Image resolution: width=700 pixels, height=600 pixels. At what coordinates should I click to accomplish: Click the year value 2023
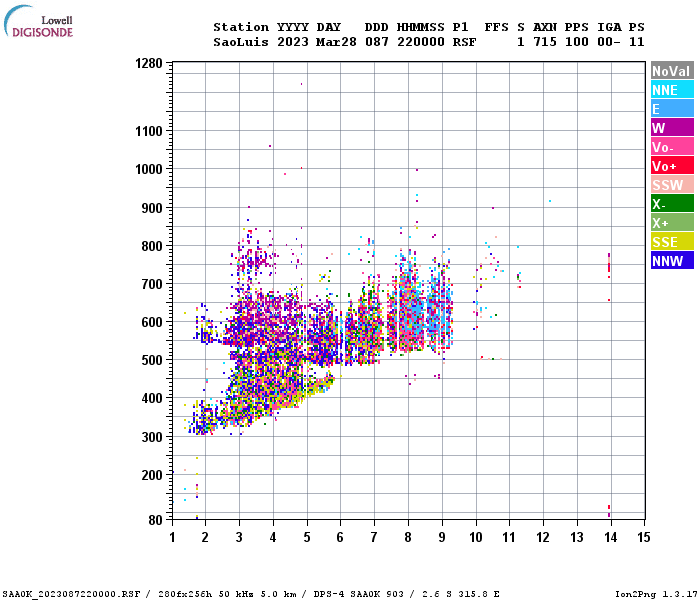coord(293,42)
